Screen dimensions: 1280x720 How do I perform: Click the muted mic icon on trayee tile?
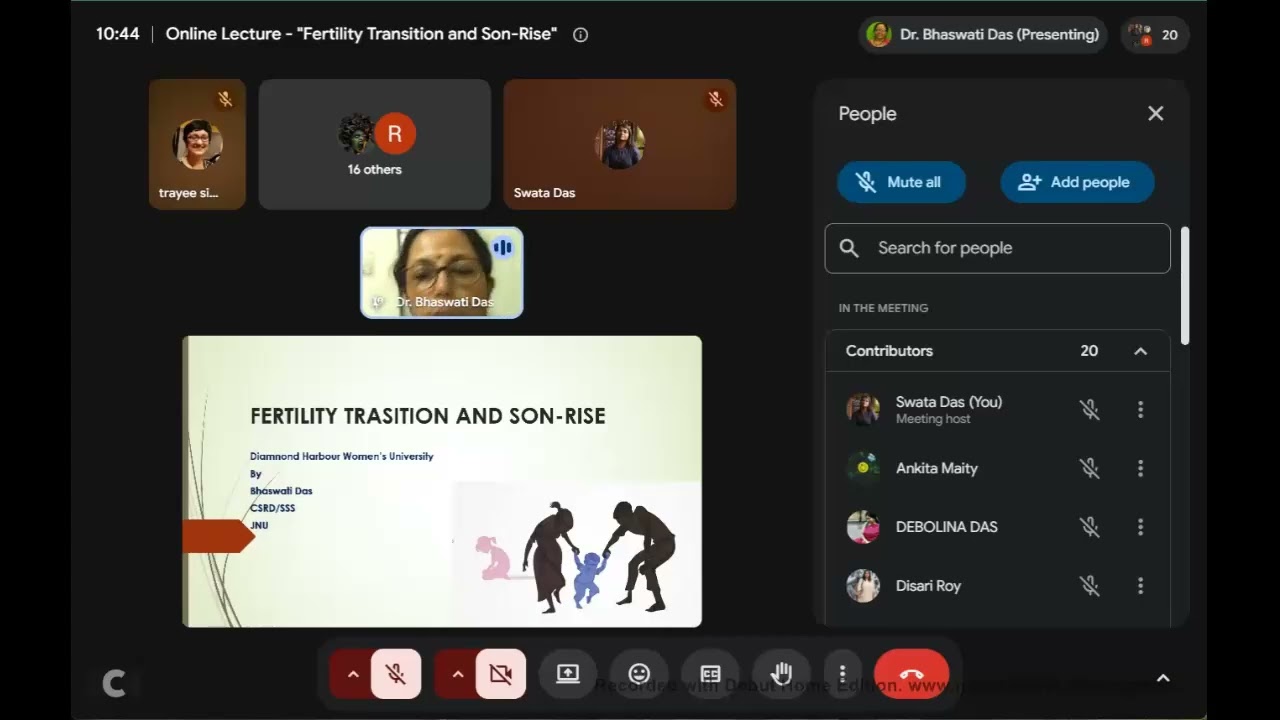[x=225, y=99]
